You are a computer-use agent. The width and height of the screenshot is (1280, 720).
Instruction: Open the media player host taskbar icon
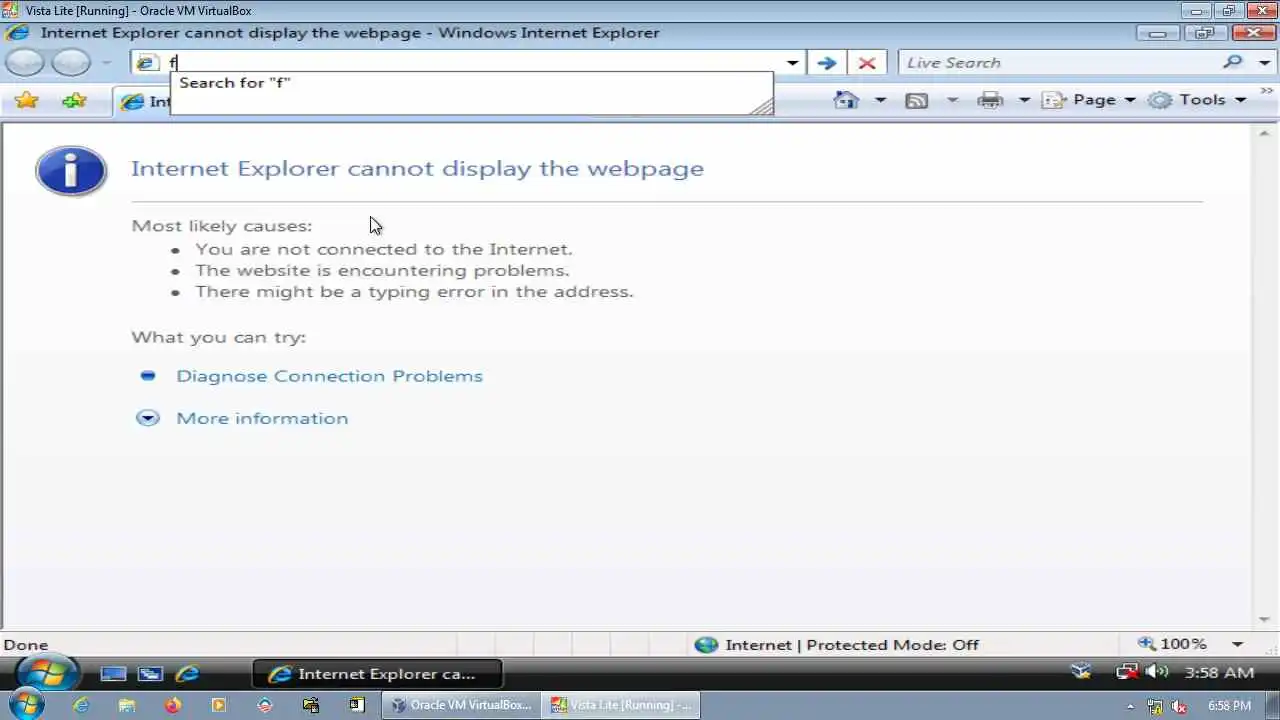coord(219,705)
